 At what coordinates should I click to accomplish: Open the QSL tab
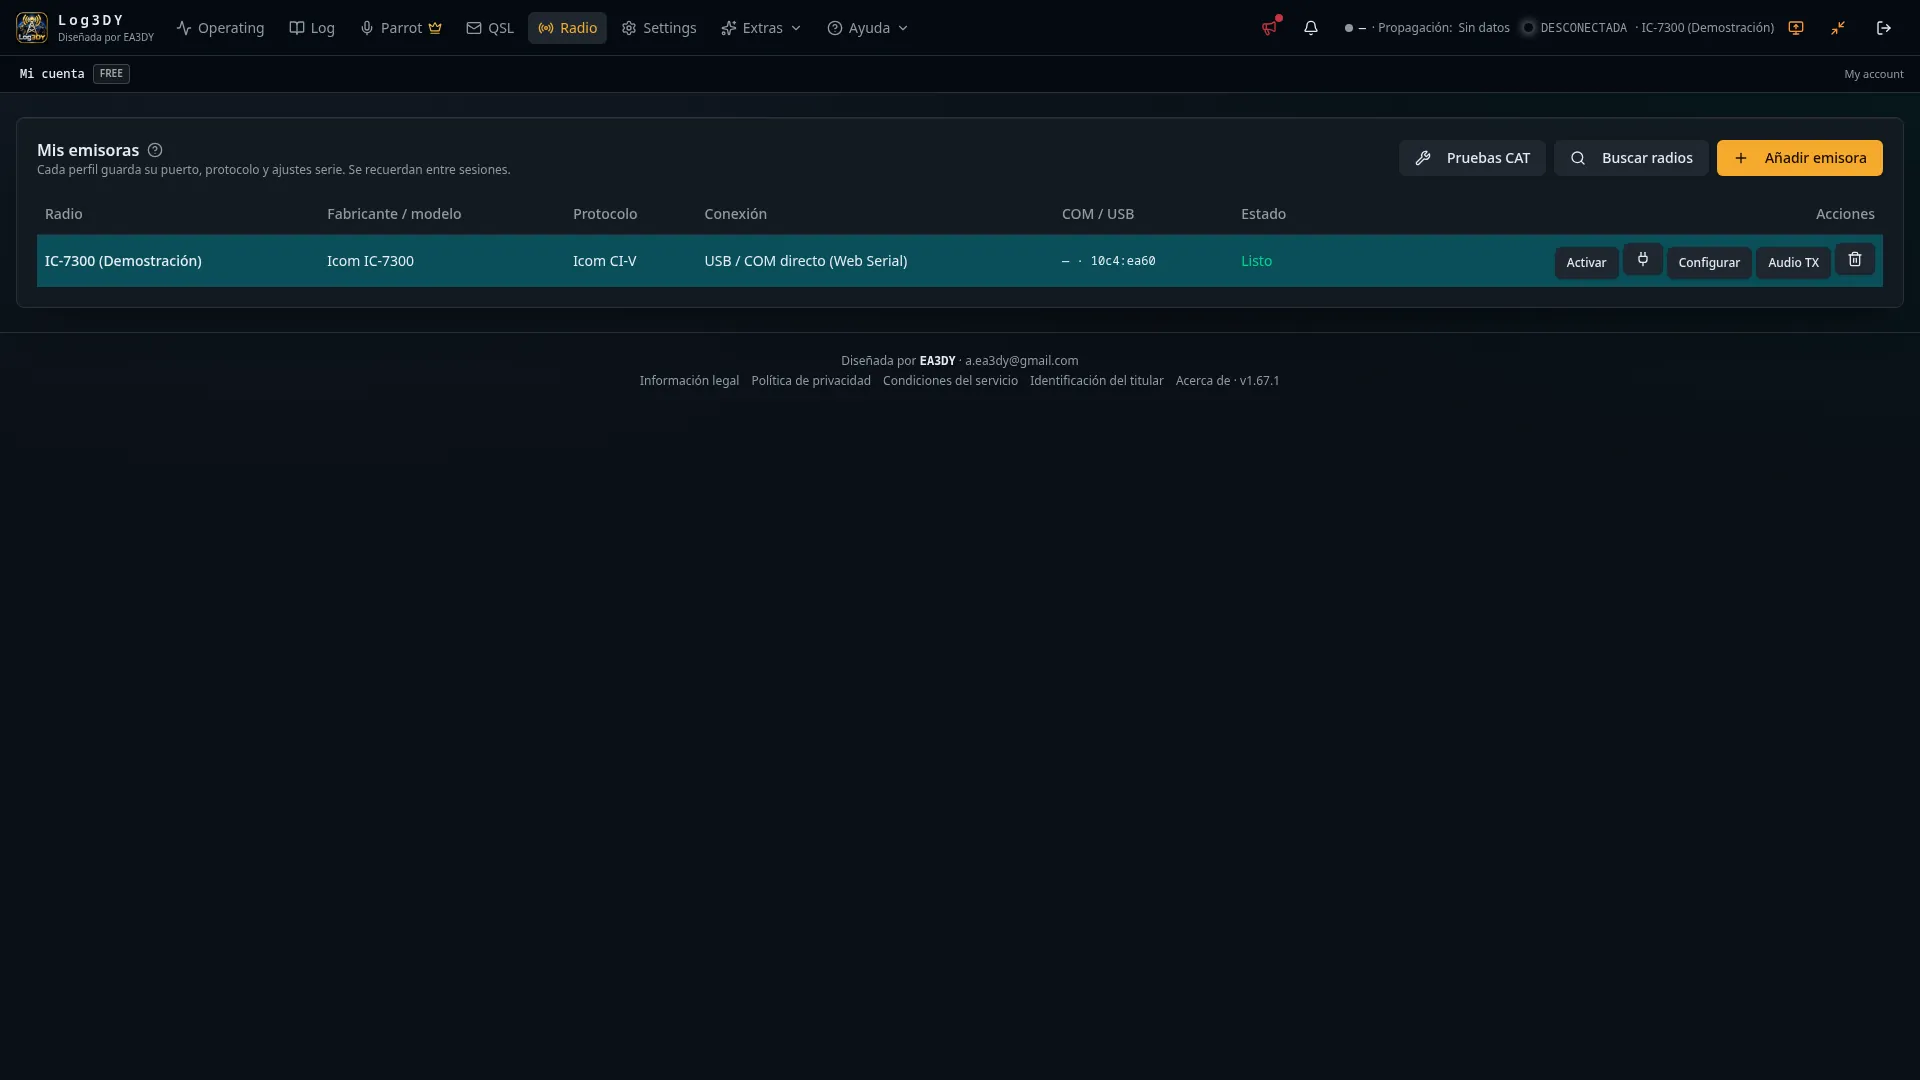[x=490, y=28]
